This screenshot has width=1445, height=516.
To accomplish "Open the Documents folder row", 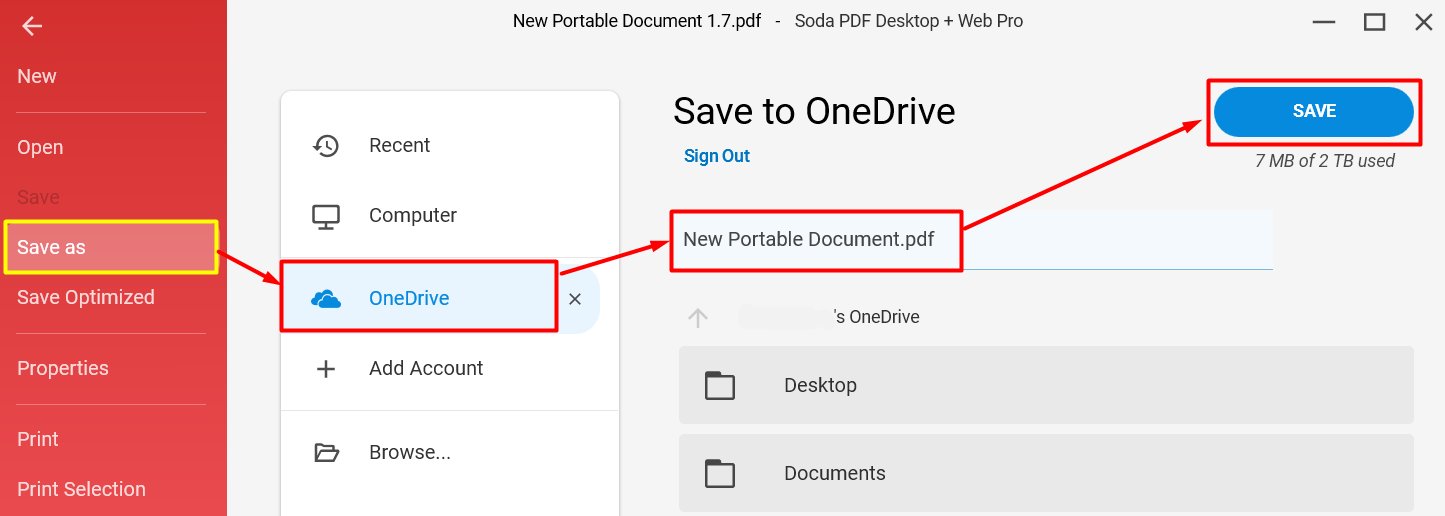I will click(x=1046, y=473).
